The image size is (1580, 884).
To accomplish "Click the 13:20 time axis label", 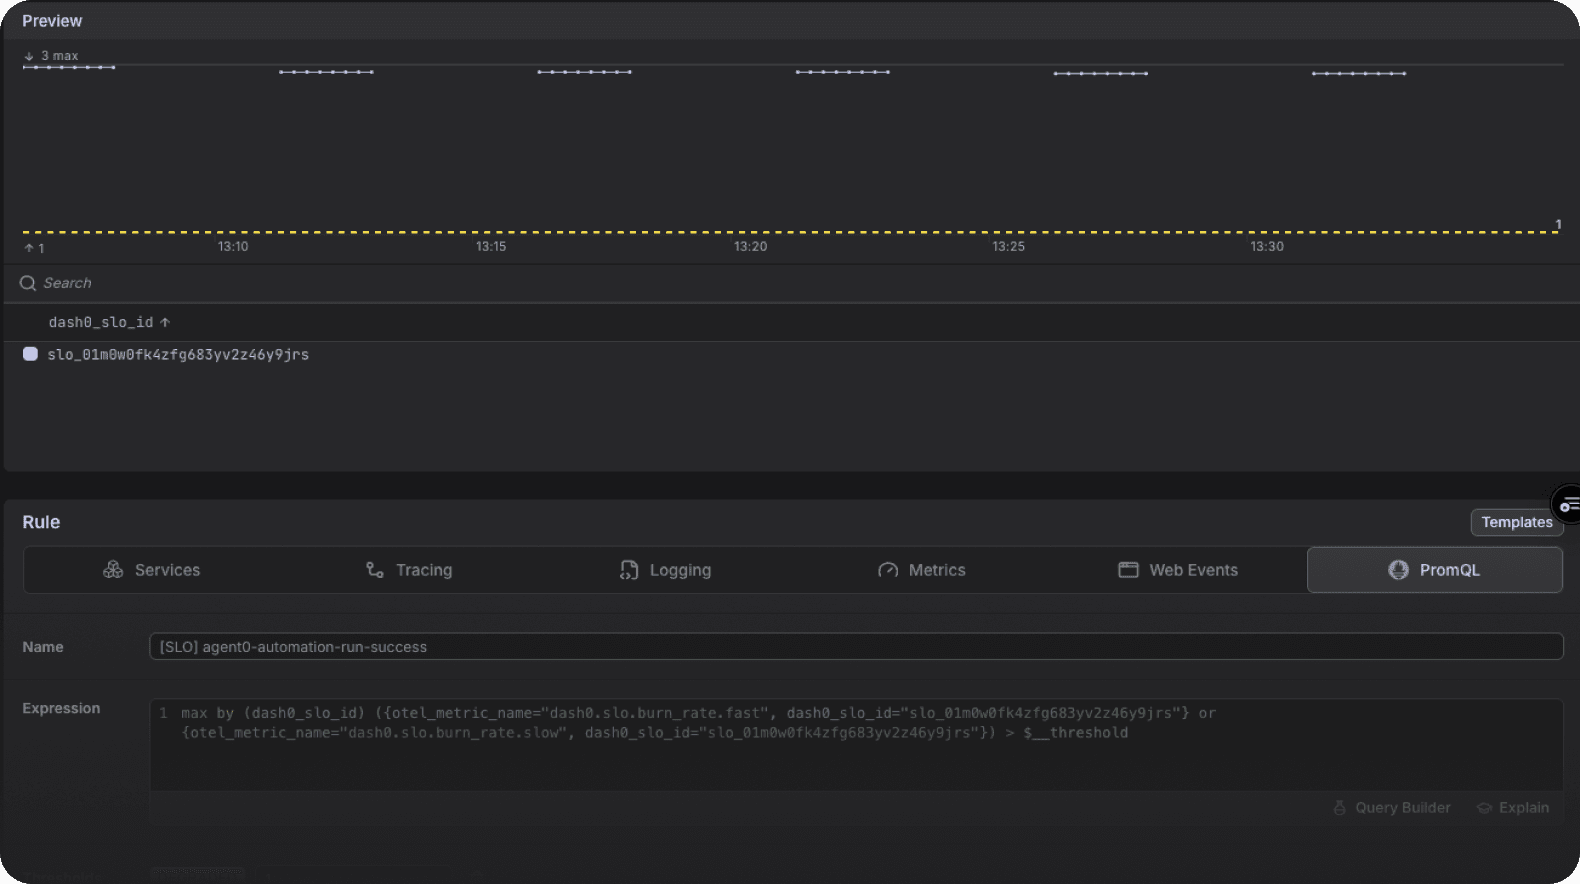I will tap(750, 246).
